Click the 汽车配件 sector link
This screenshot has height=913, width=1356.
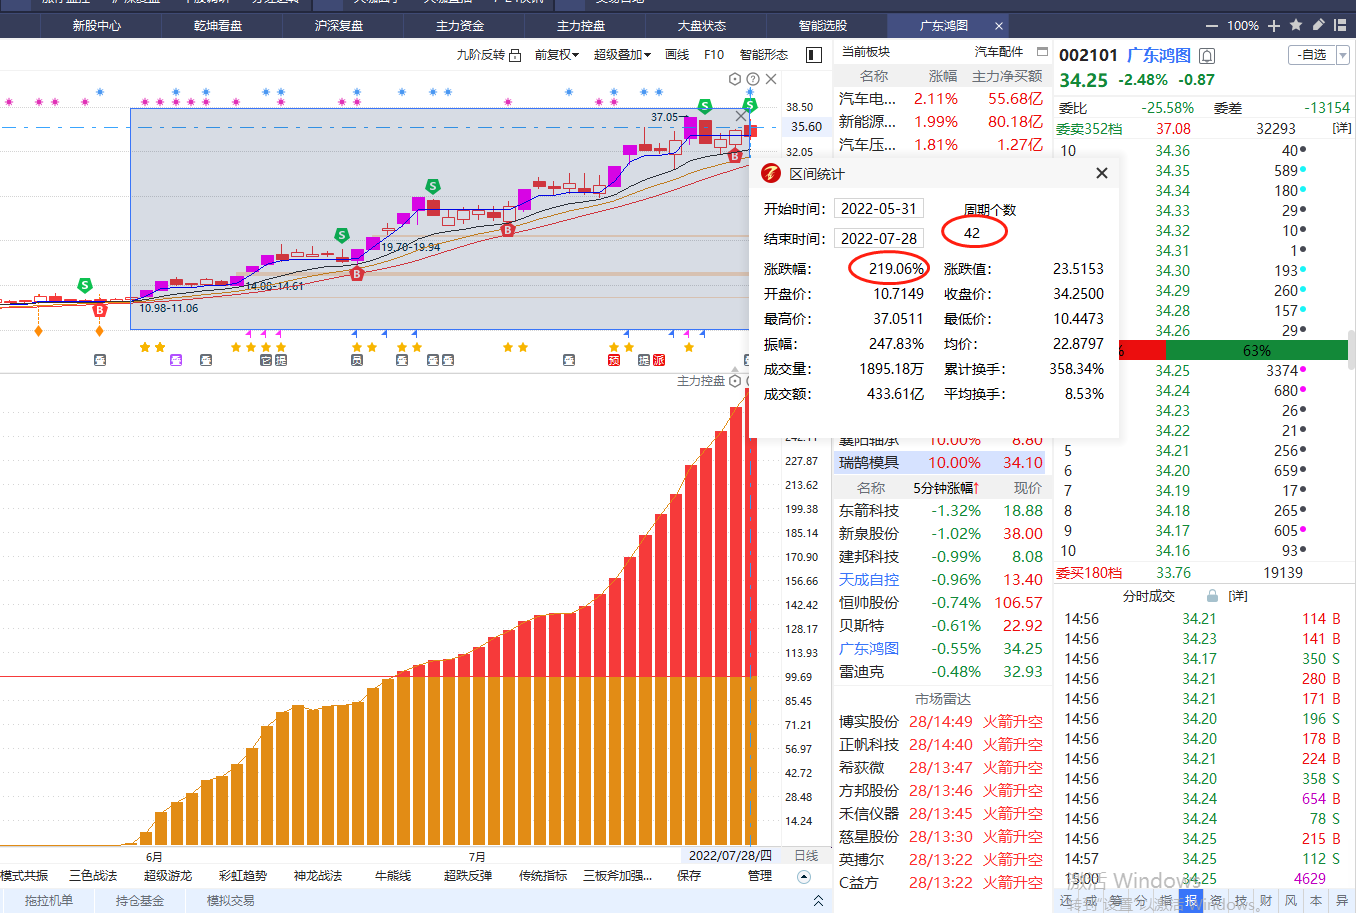[x=999, y=52]
